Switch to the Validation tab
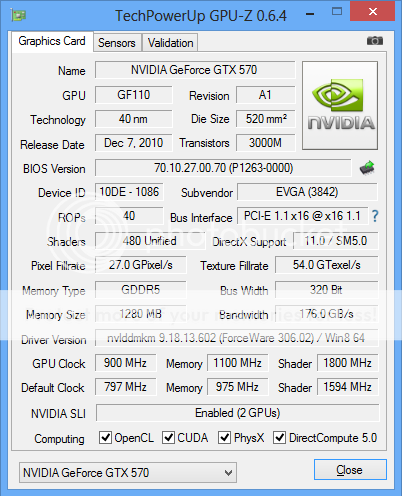Viewport: 402px width, 496px height. 170,43
